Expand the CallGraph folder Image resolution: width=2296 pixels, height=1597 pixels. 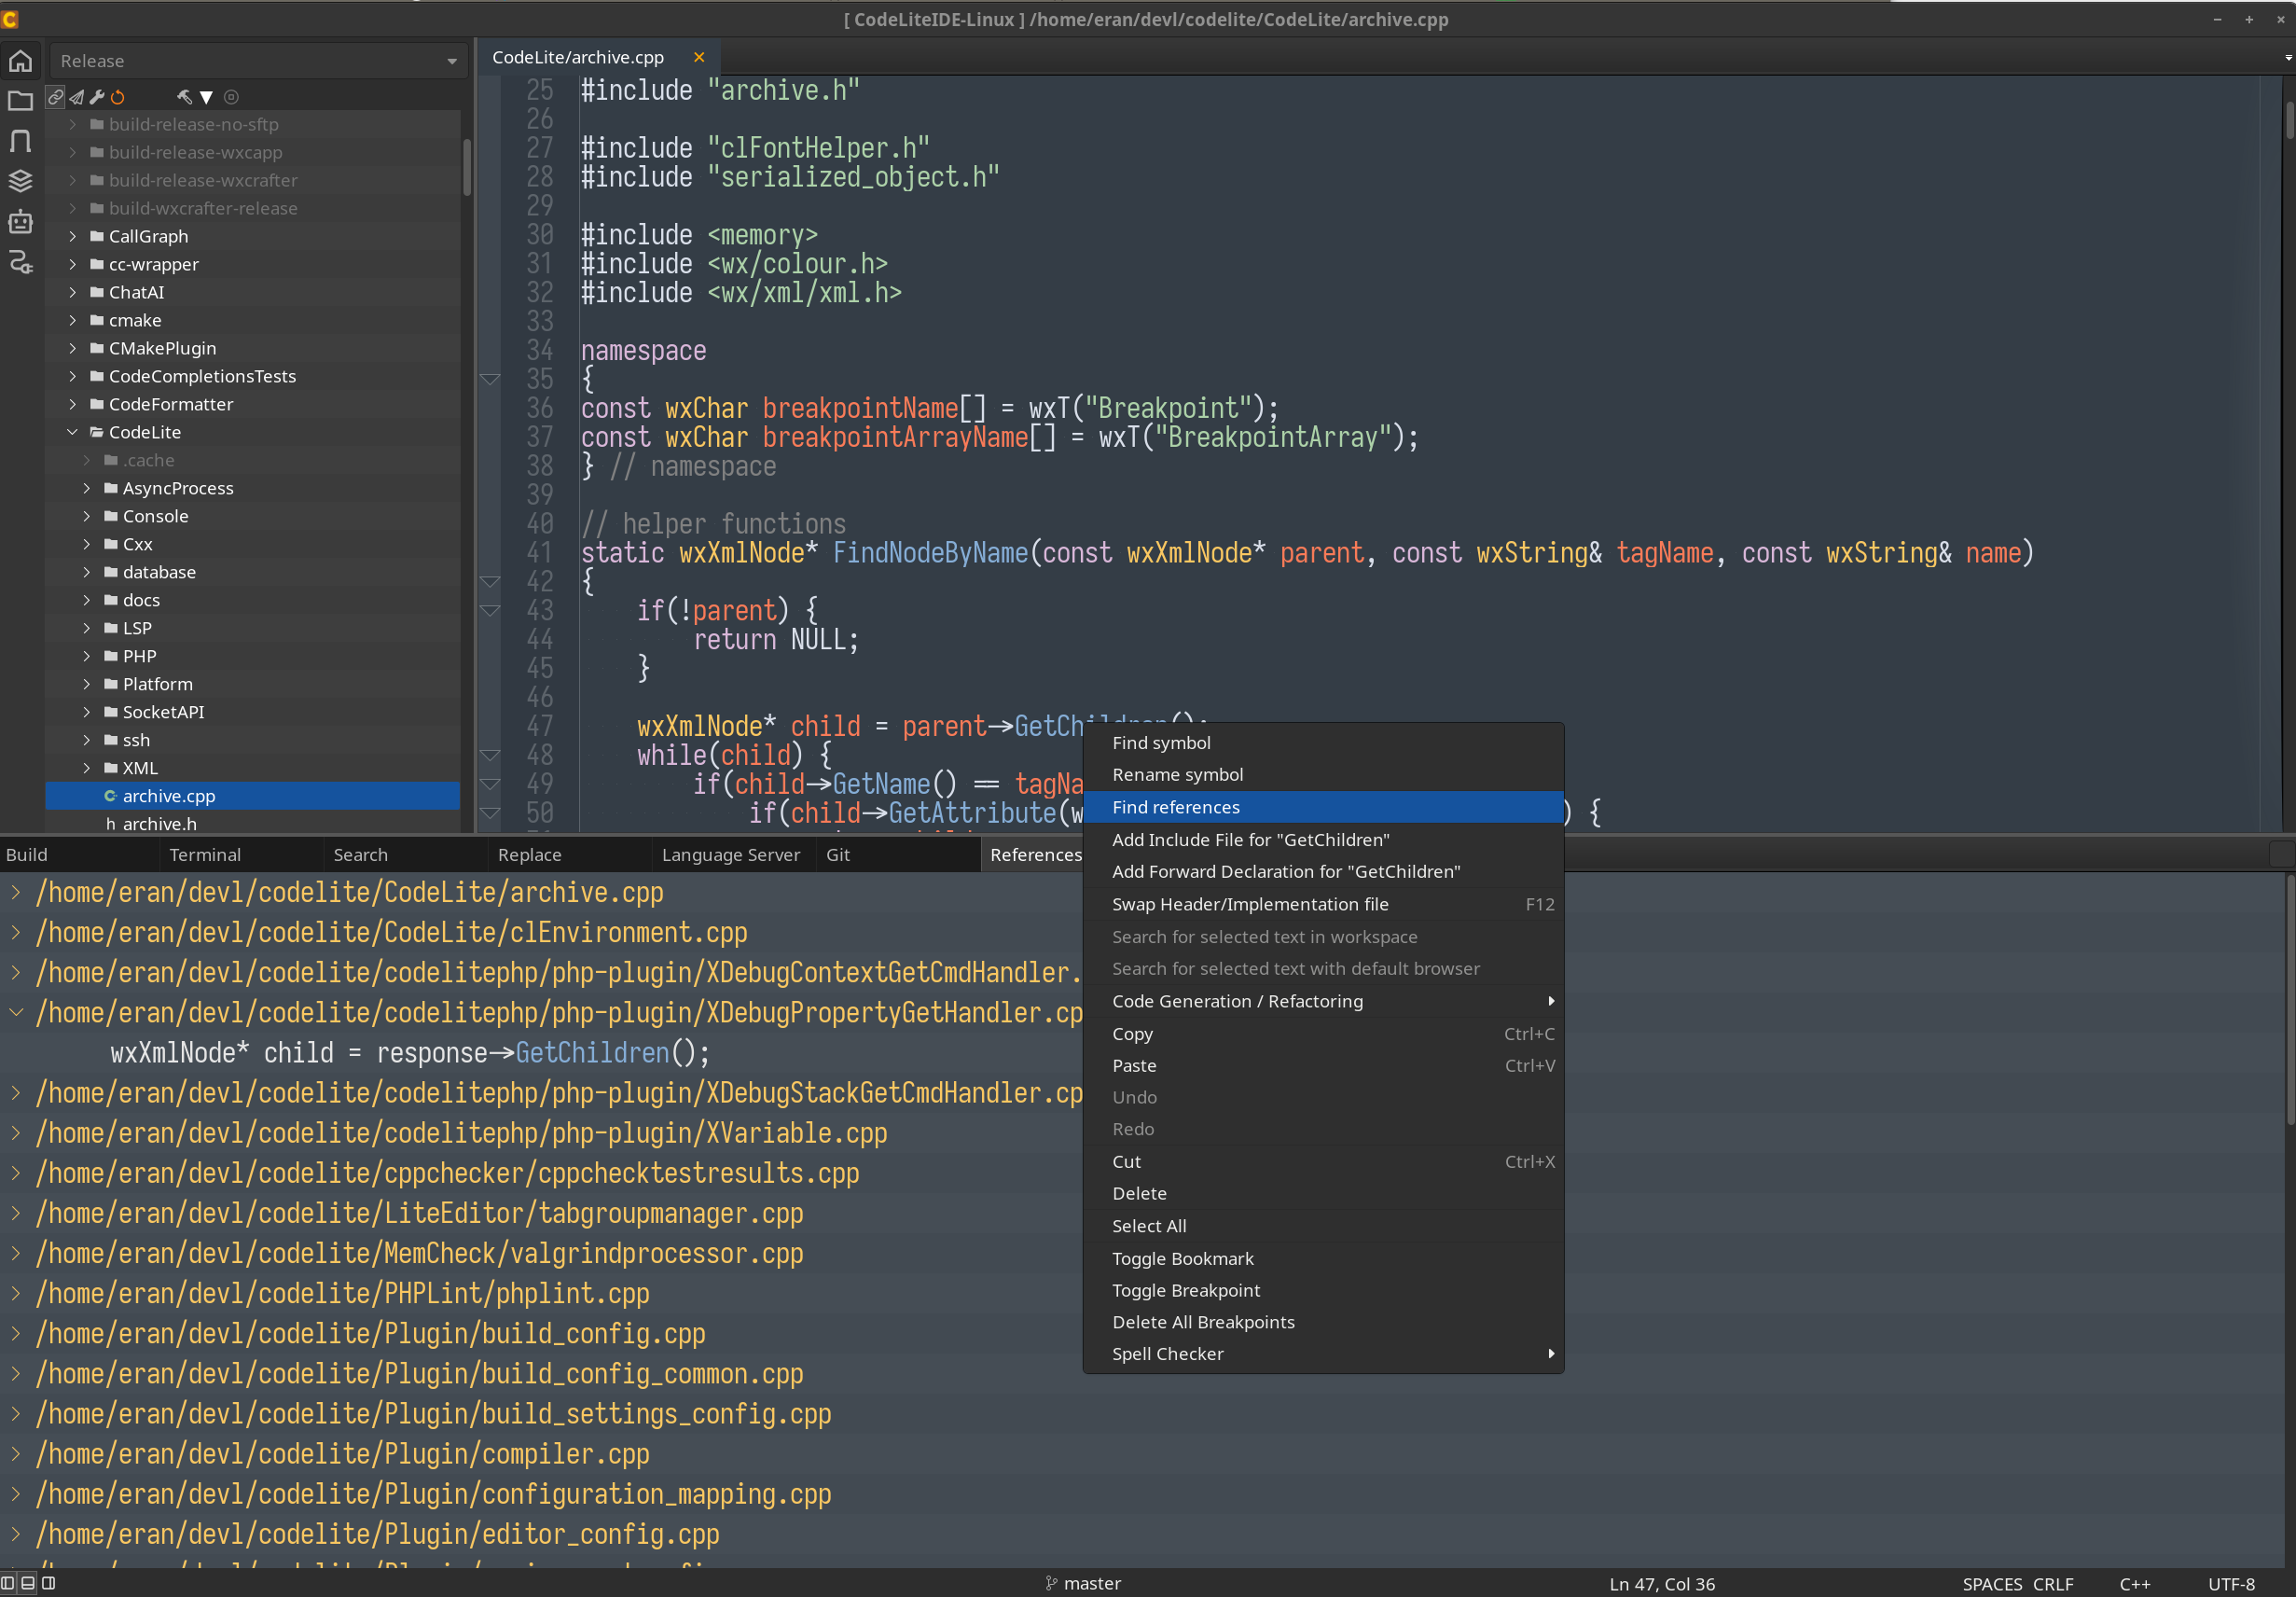click(x=72, y=236)
